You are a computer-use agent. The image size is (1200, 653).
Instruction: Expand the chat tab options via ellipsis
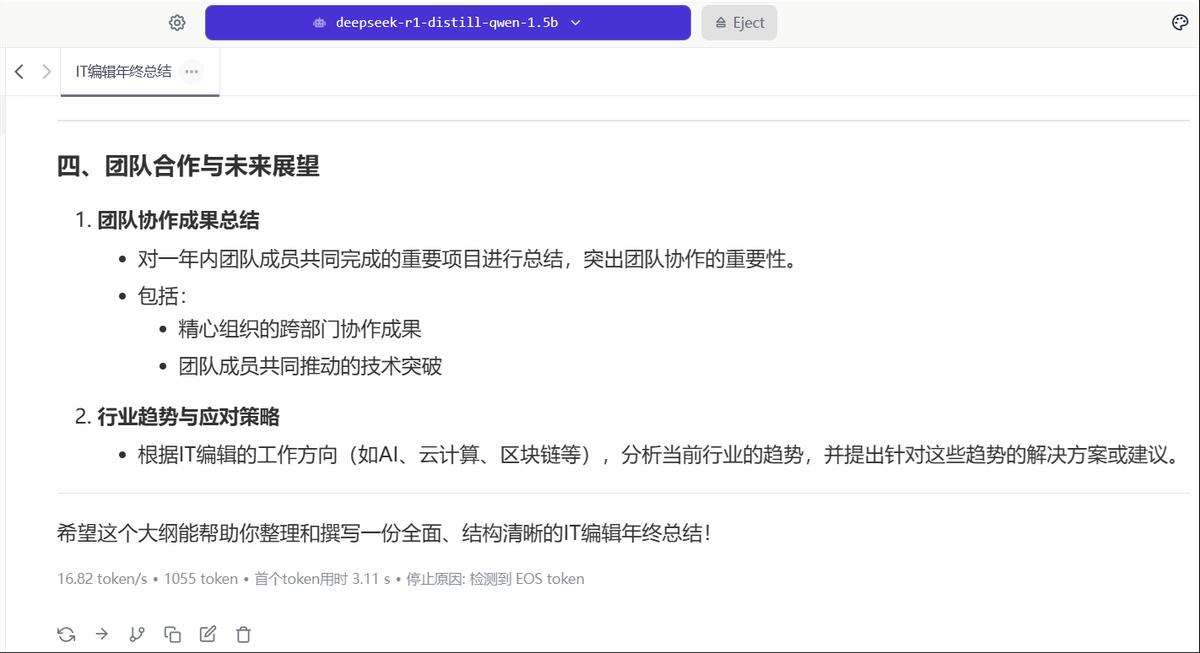coord(191,71)
